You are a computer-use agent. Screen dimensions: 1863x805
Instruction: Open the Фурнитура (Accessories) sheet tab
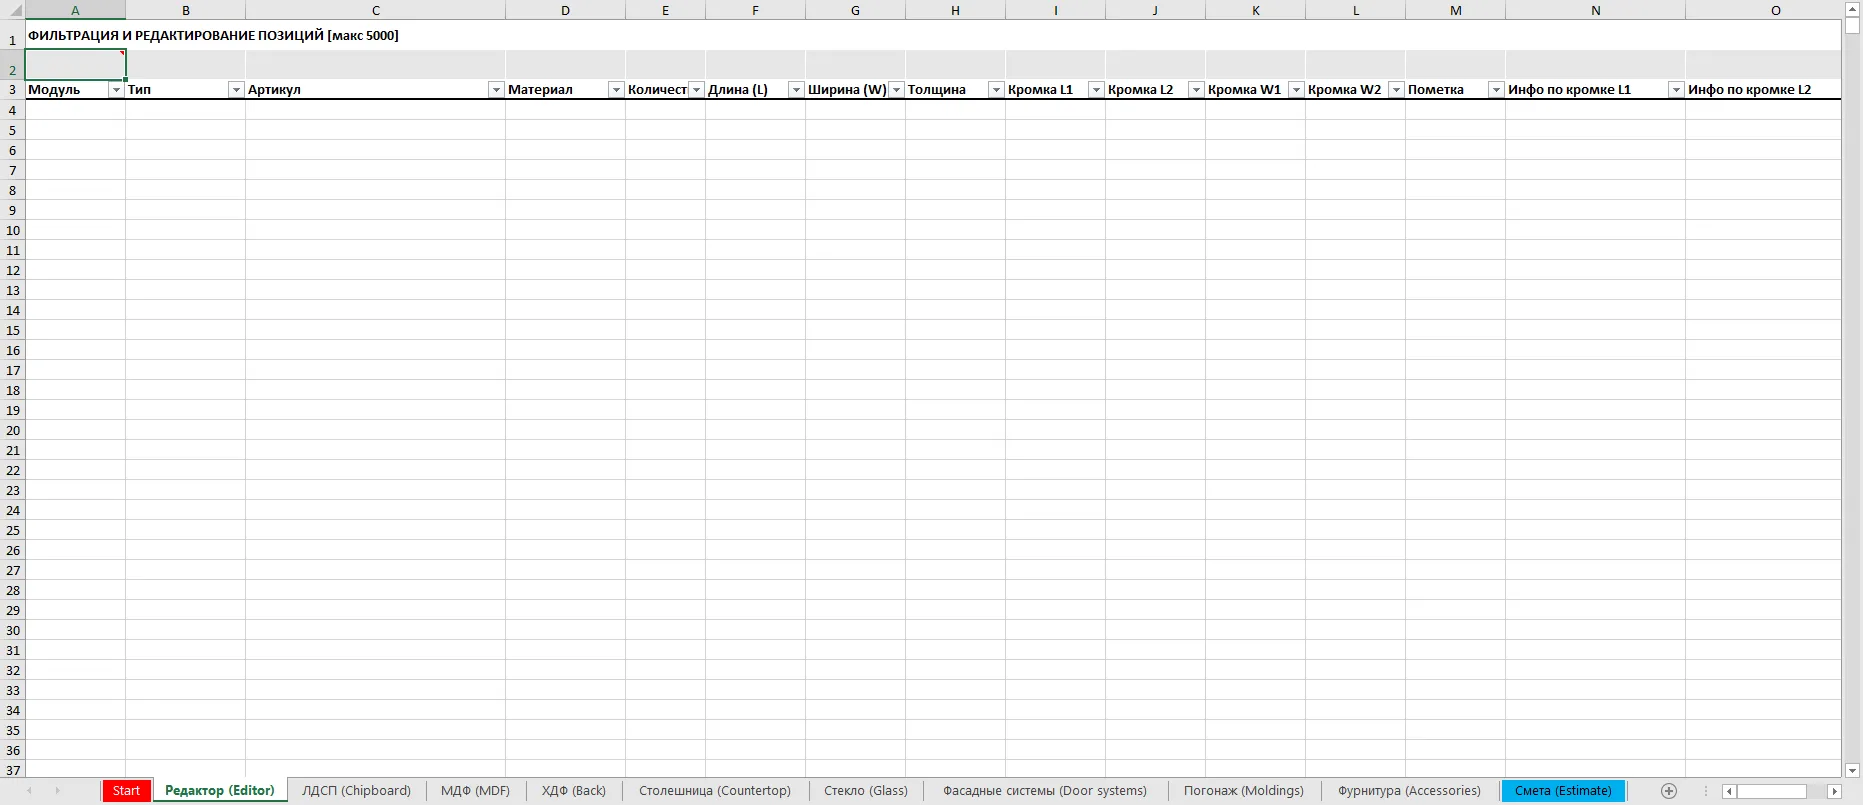[x=1409, y=791]
